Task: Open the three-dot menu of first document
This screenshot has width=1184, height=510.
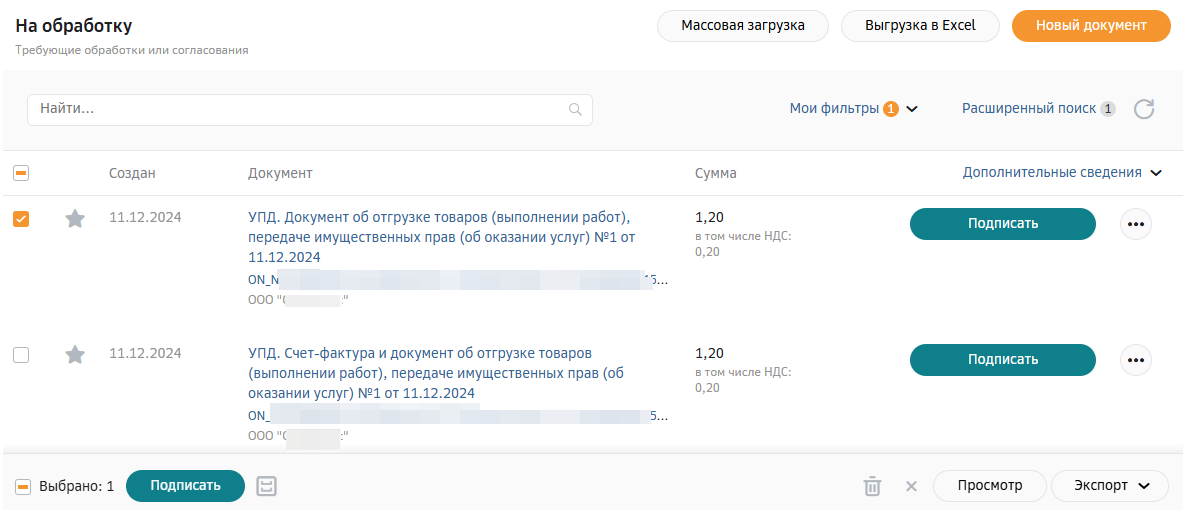Action: coord(1136,224)
